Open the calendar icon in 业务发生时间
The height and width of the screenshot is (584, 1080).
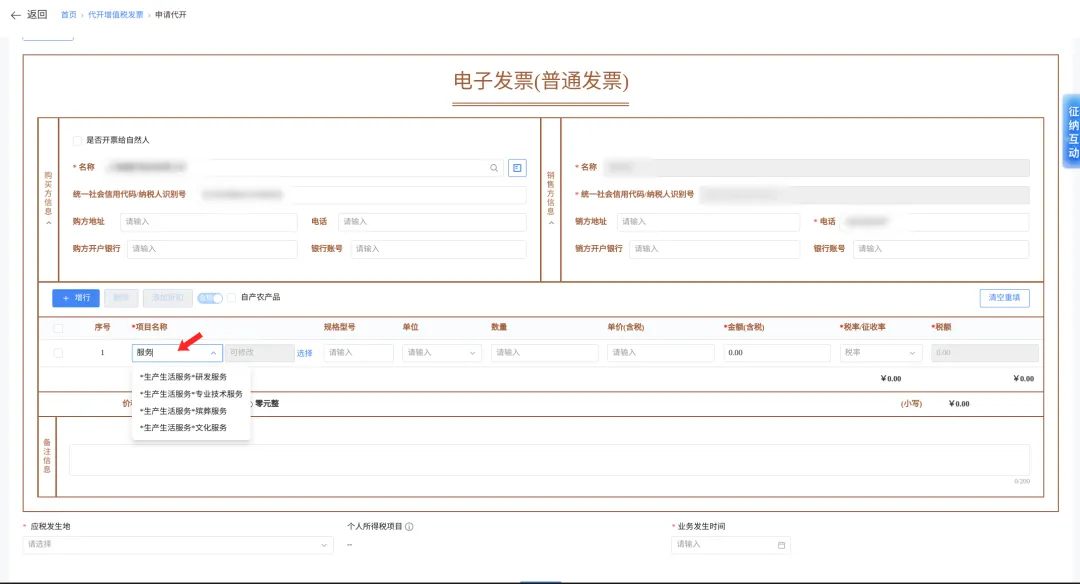click(x=781, y=545)
